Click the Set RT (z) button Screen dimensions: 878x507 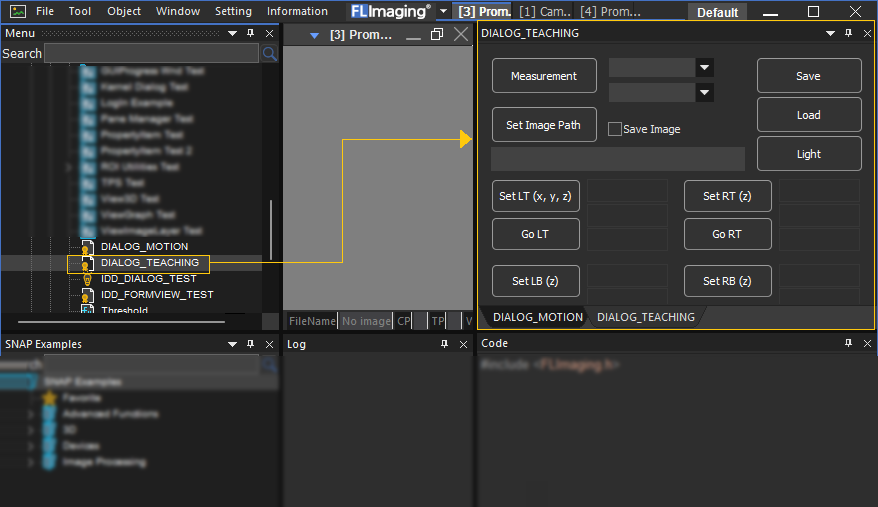[x=727, y=196]
